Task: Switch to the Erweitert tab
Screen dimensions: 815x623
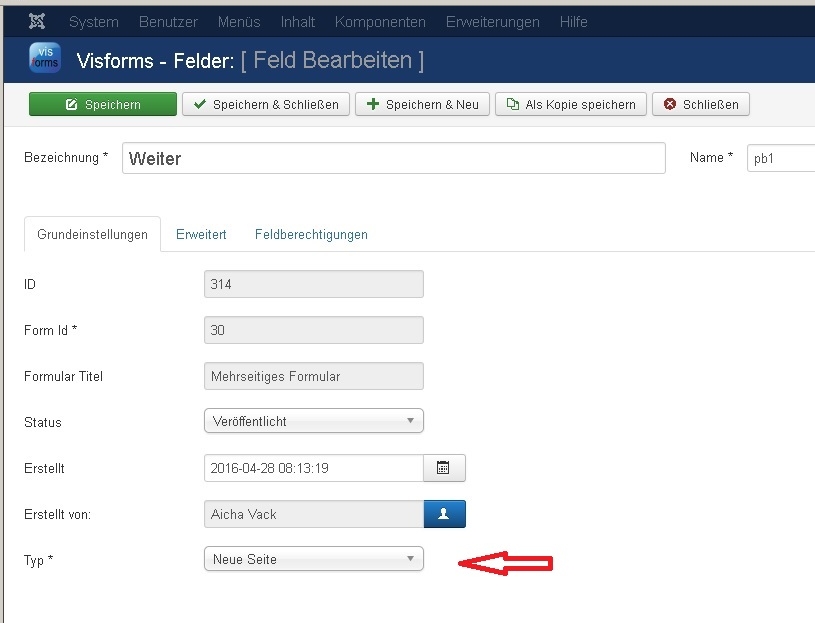Action: (x=201, y=234)
